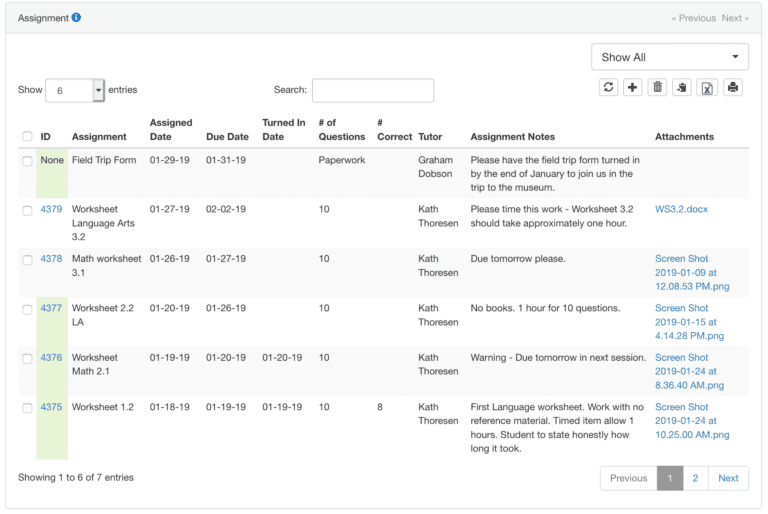Open the Show All filter dropdown
Screen dimensions: 768x514
[670, 57]
